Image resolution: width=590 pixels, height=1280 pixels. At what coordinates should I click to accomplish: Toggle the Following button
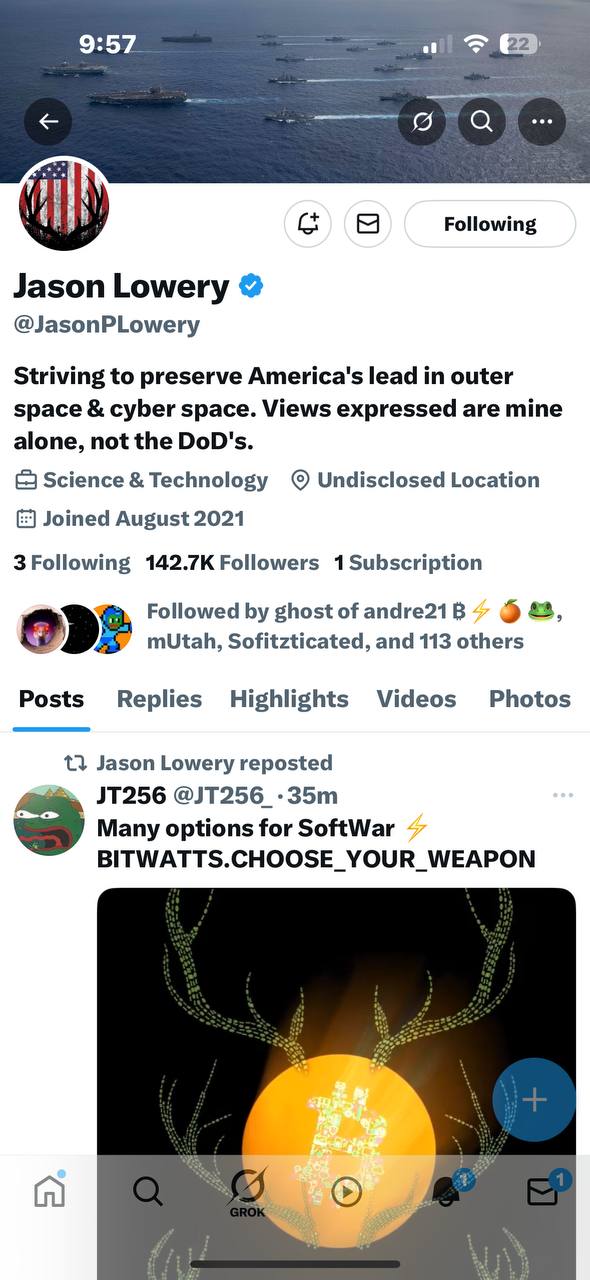coord(490,224)
